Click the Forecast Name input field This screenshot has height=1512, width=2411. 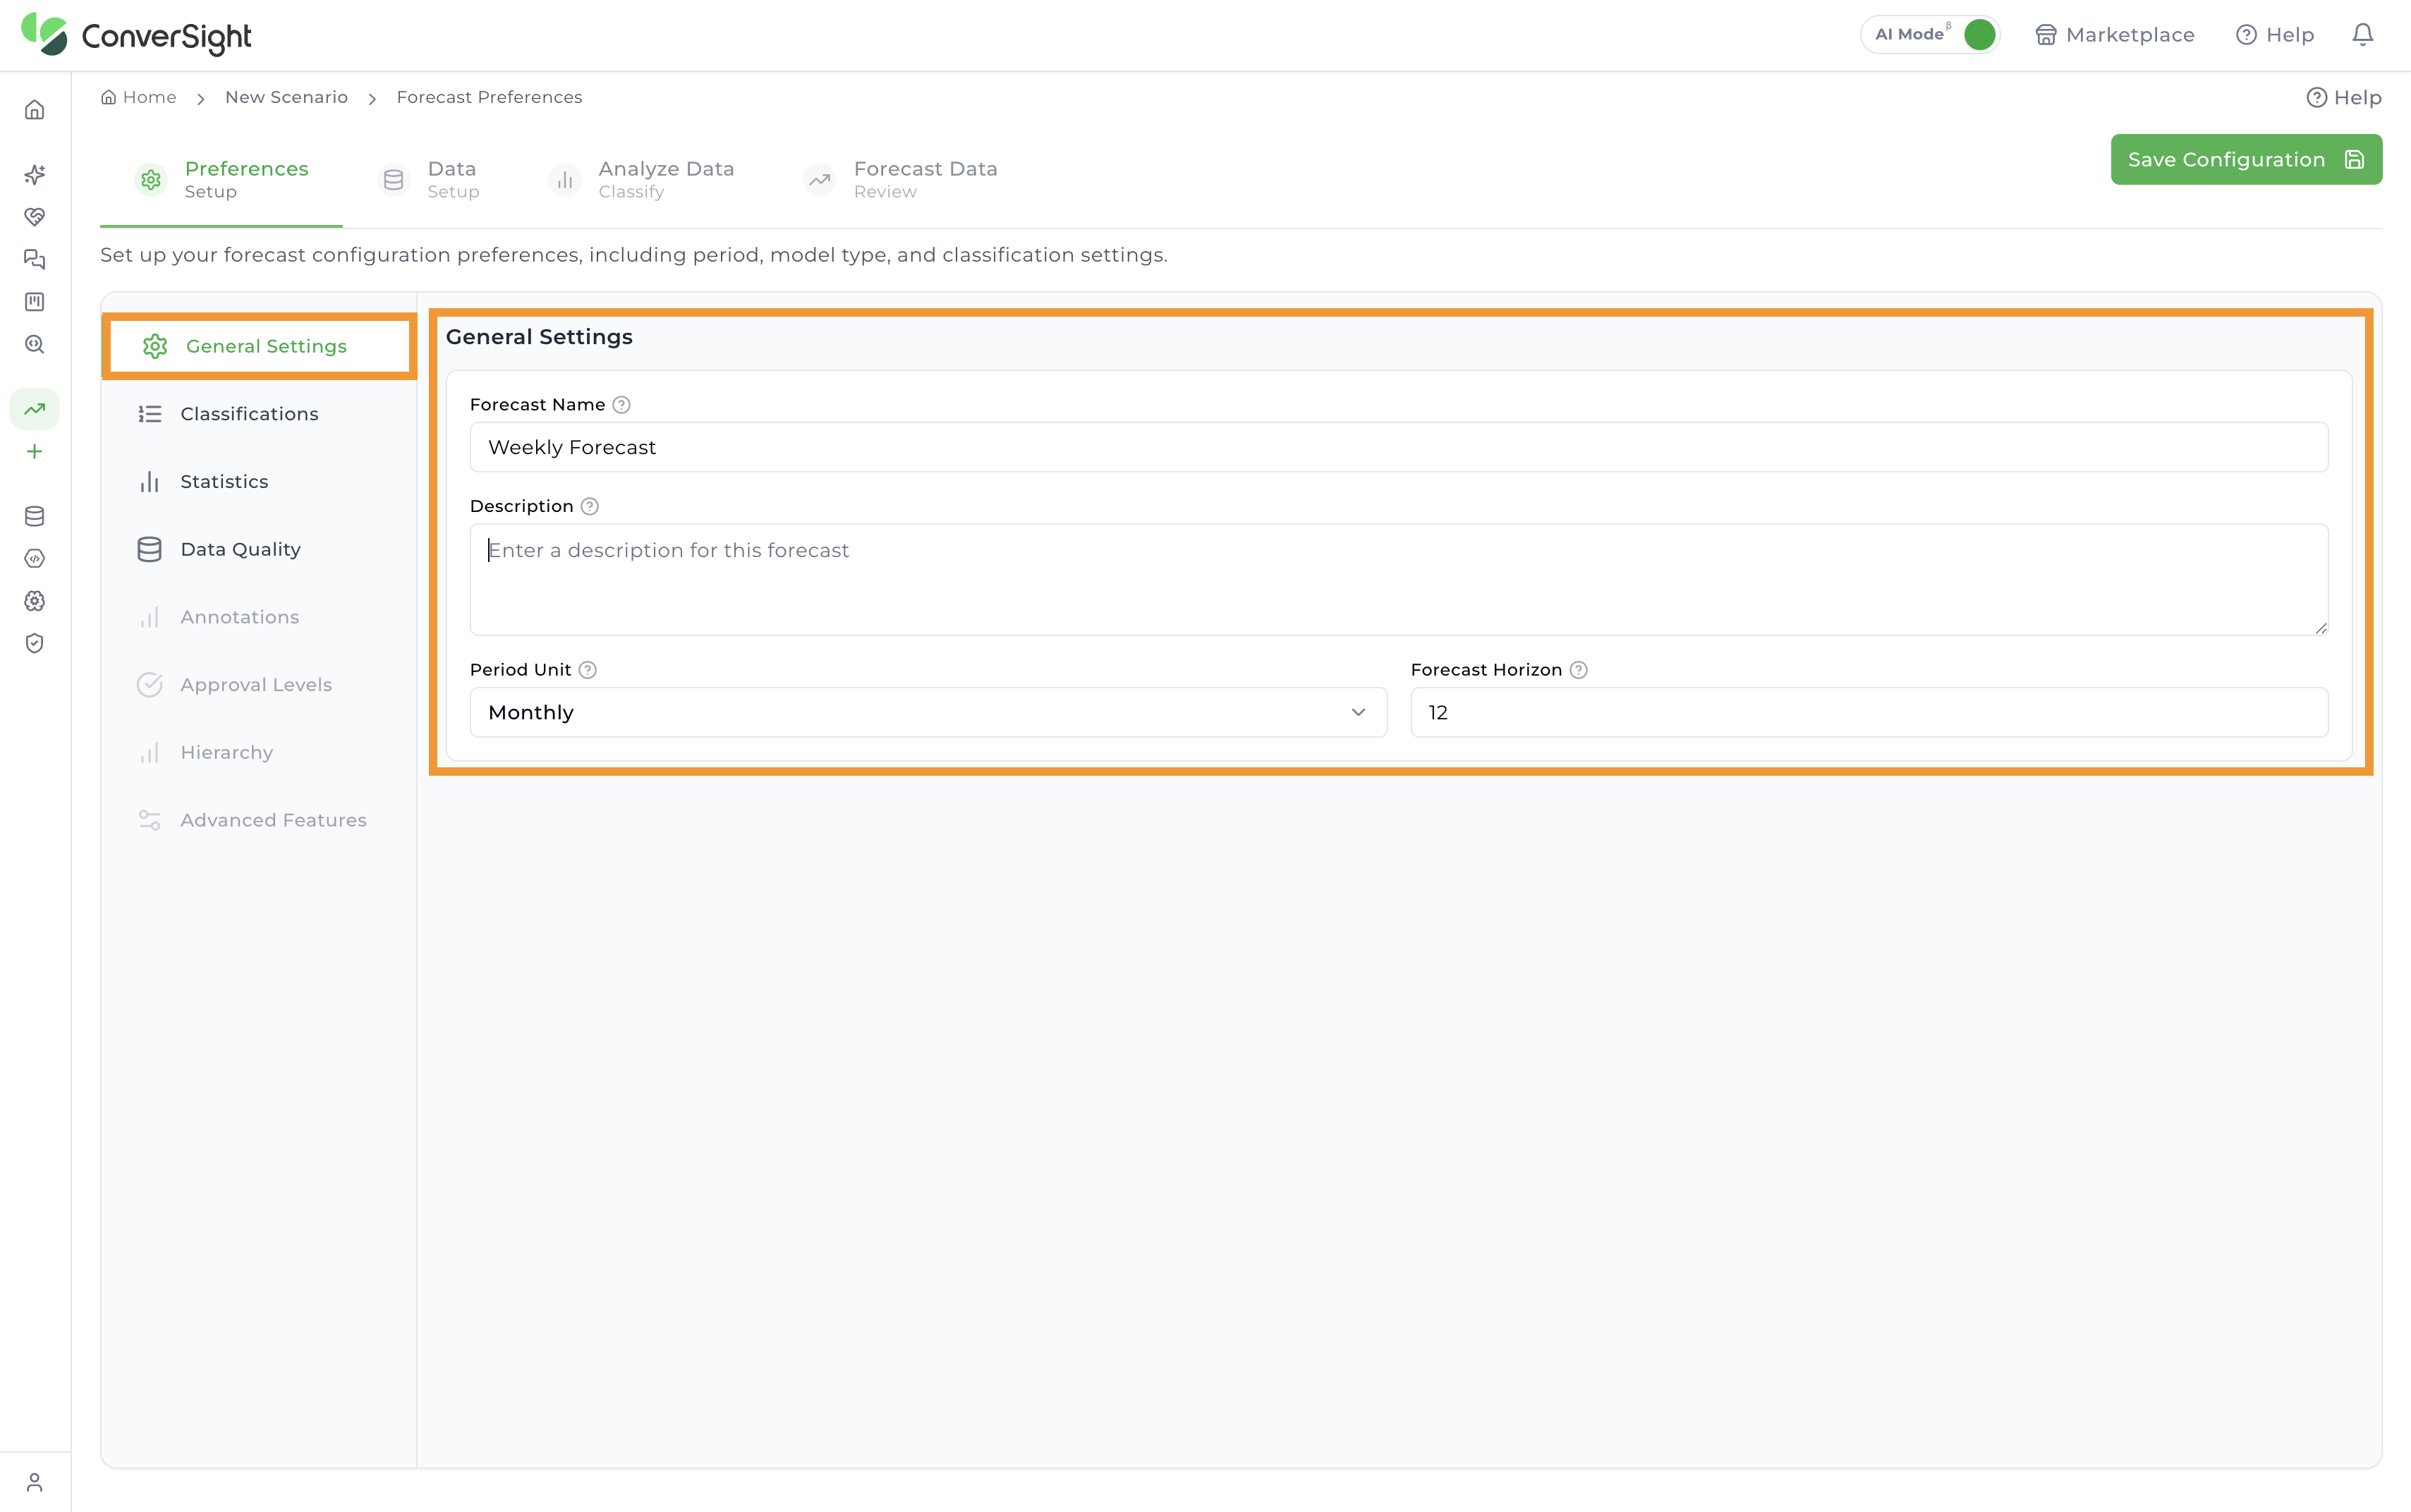(x=1399, y=447)
